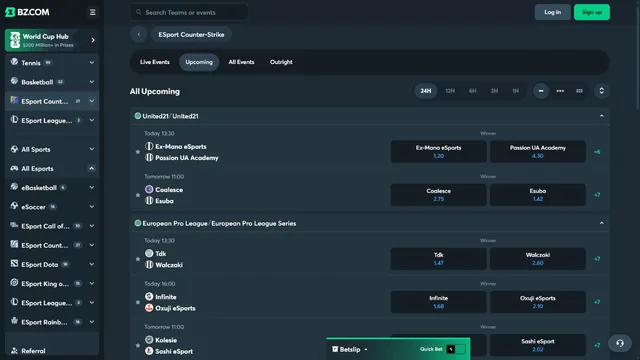Viewport: 640px width, 360px height.
Task: Click the All Esports gamepad icon
Action: pyautogui.click(x=14, y=168)
